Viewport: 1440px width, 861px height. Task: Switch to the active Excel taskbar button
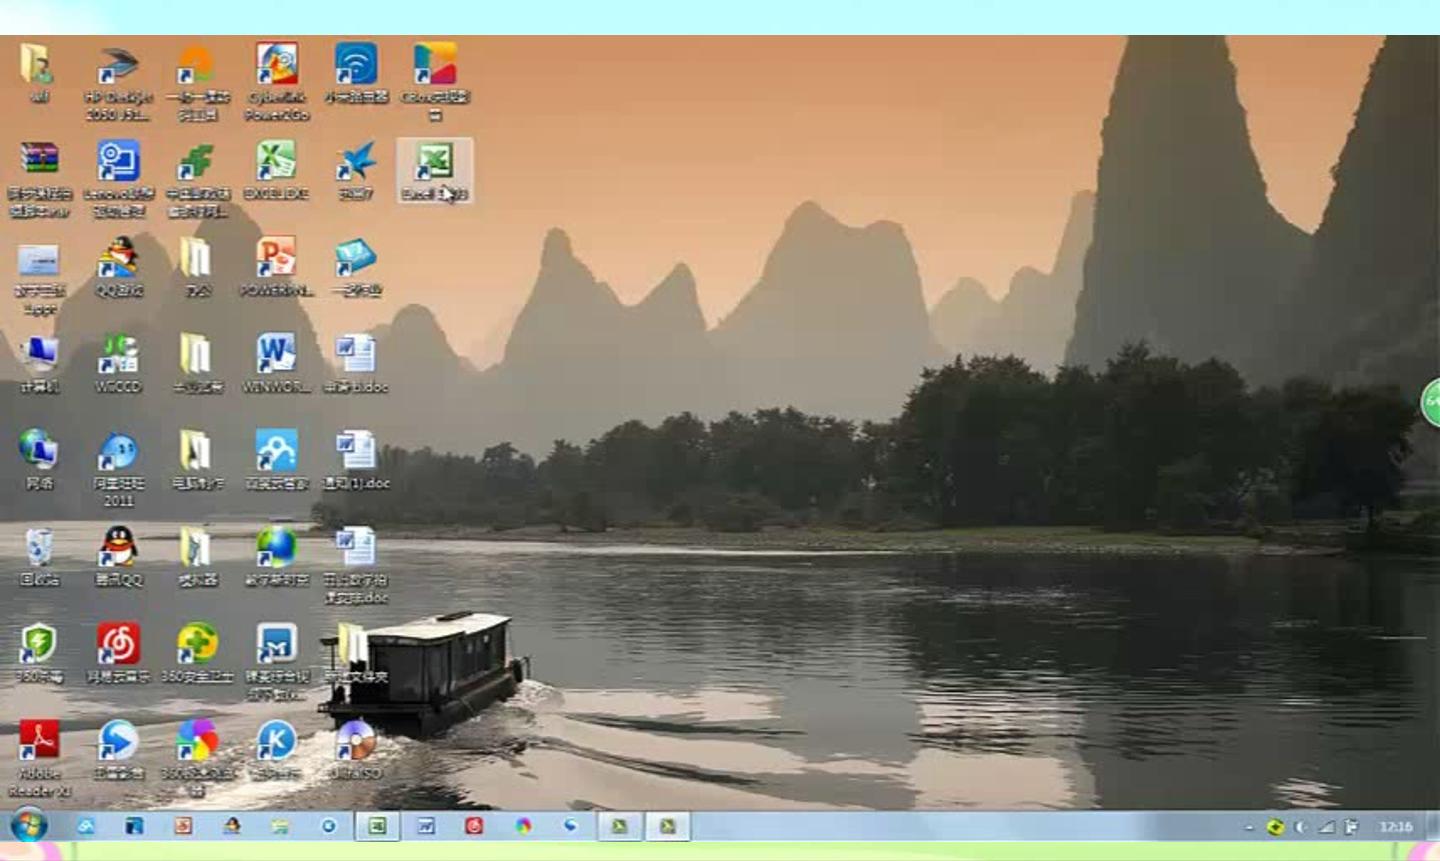click(377, 826)
